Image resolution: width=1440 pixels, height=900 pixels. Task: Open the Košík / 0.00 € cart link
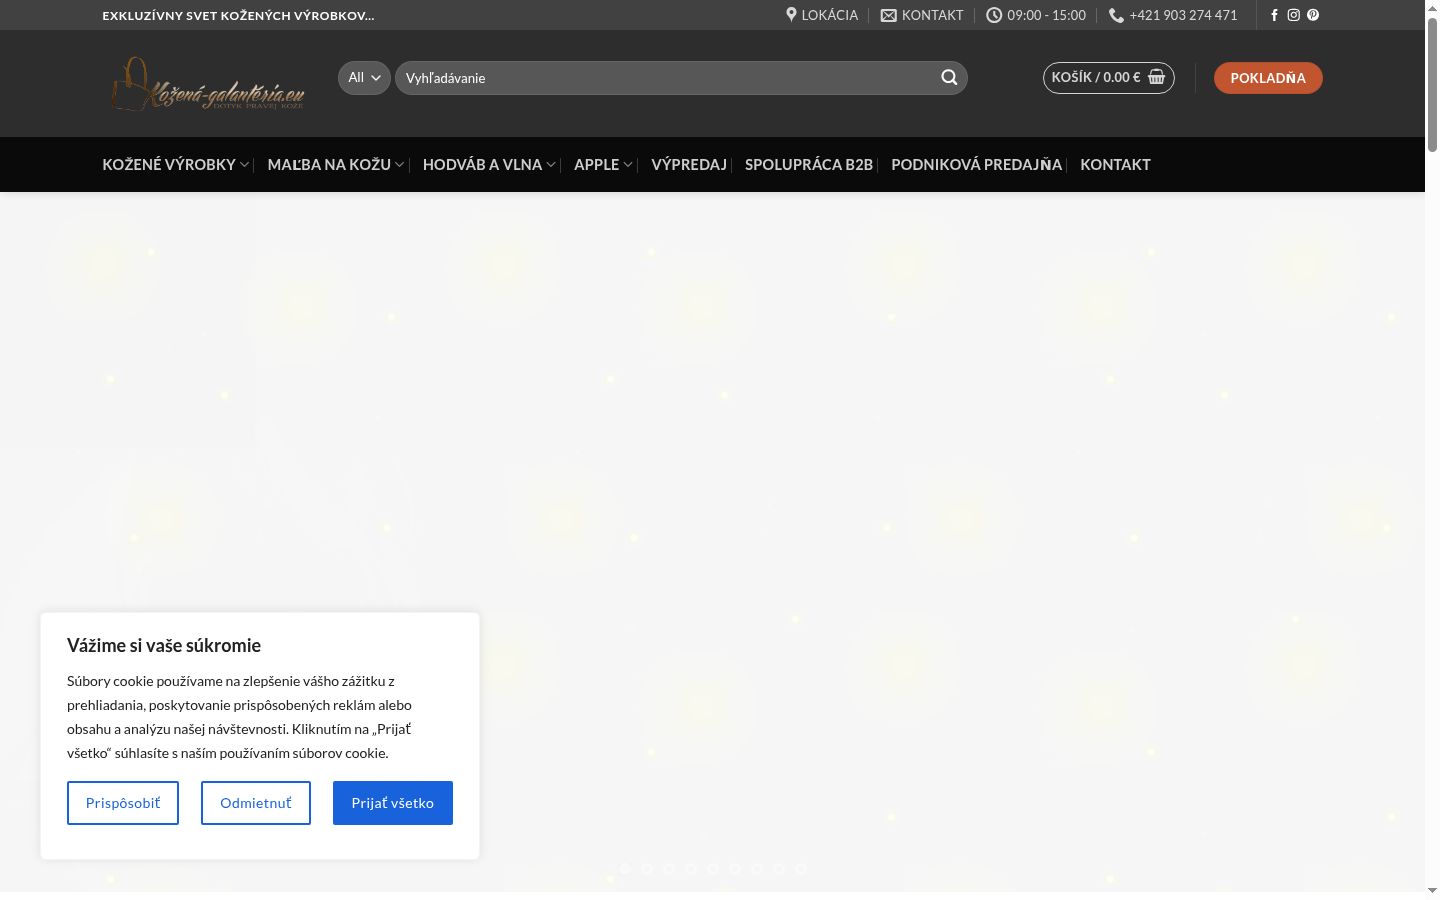pos(1109,78)
